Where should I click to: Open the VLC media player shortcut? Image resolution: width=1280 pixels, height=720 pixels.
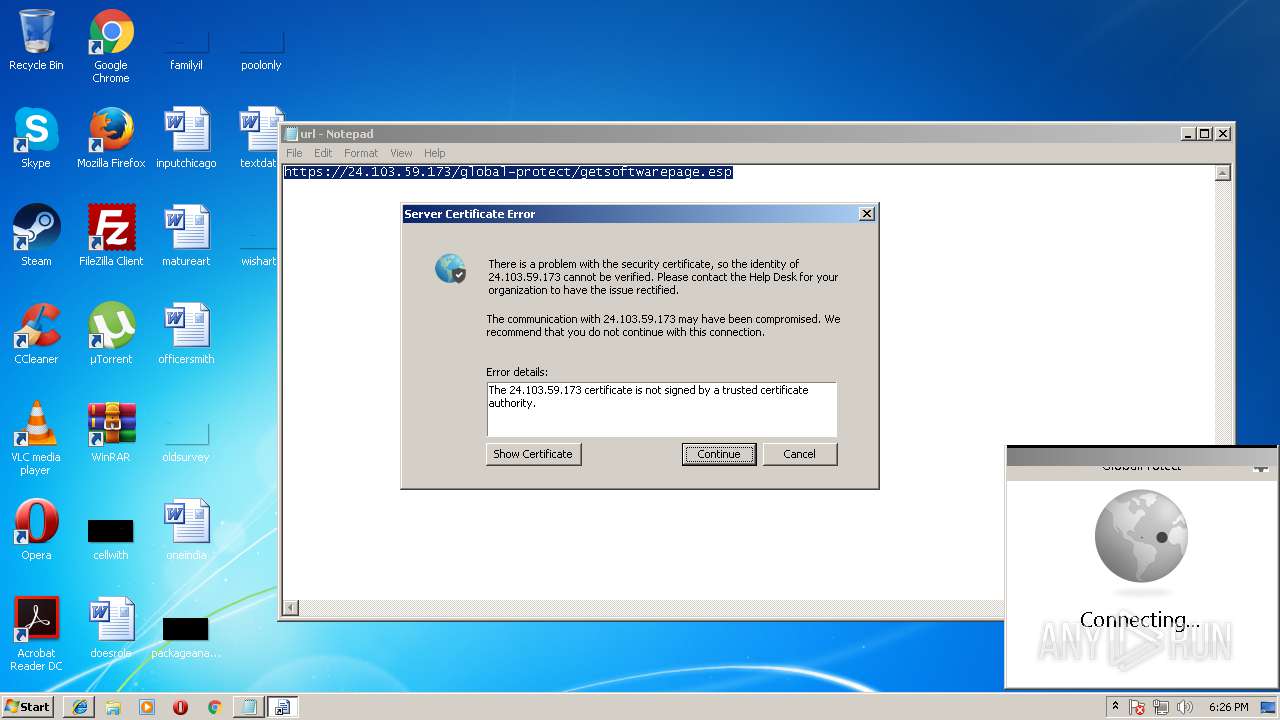click(36, 438)
